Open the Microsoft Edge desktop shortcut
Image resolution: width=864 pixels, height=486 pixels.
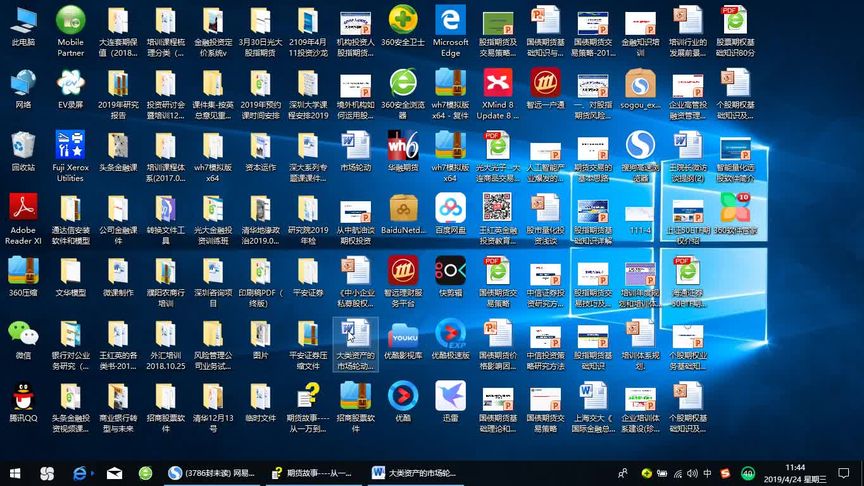tap(450, 20)
